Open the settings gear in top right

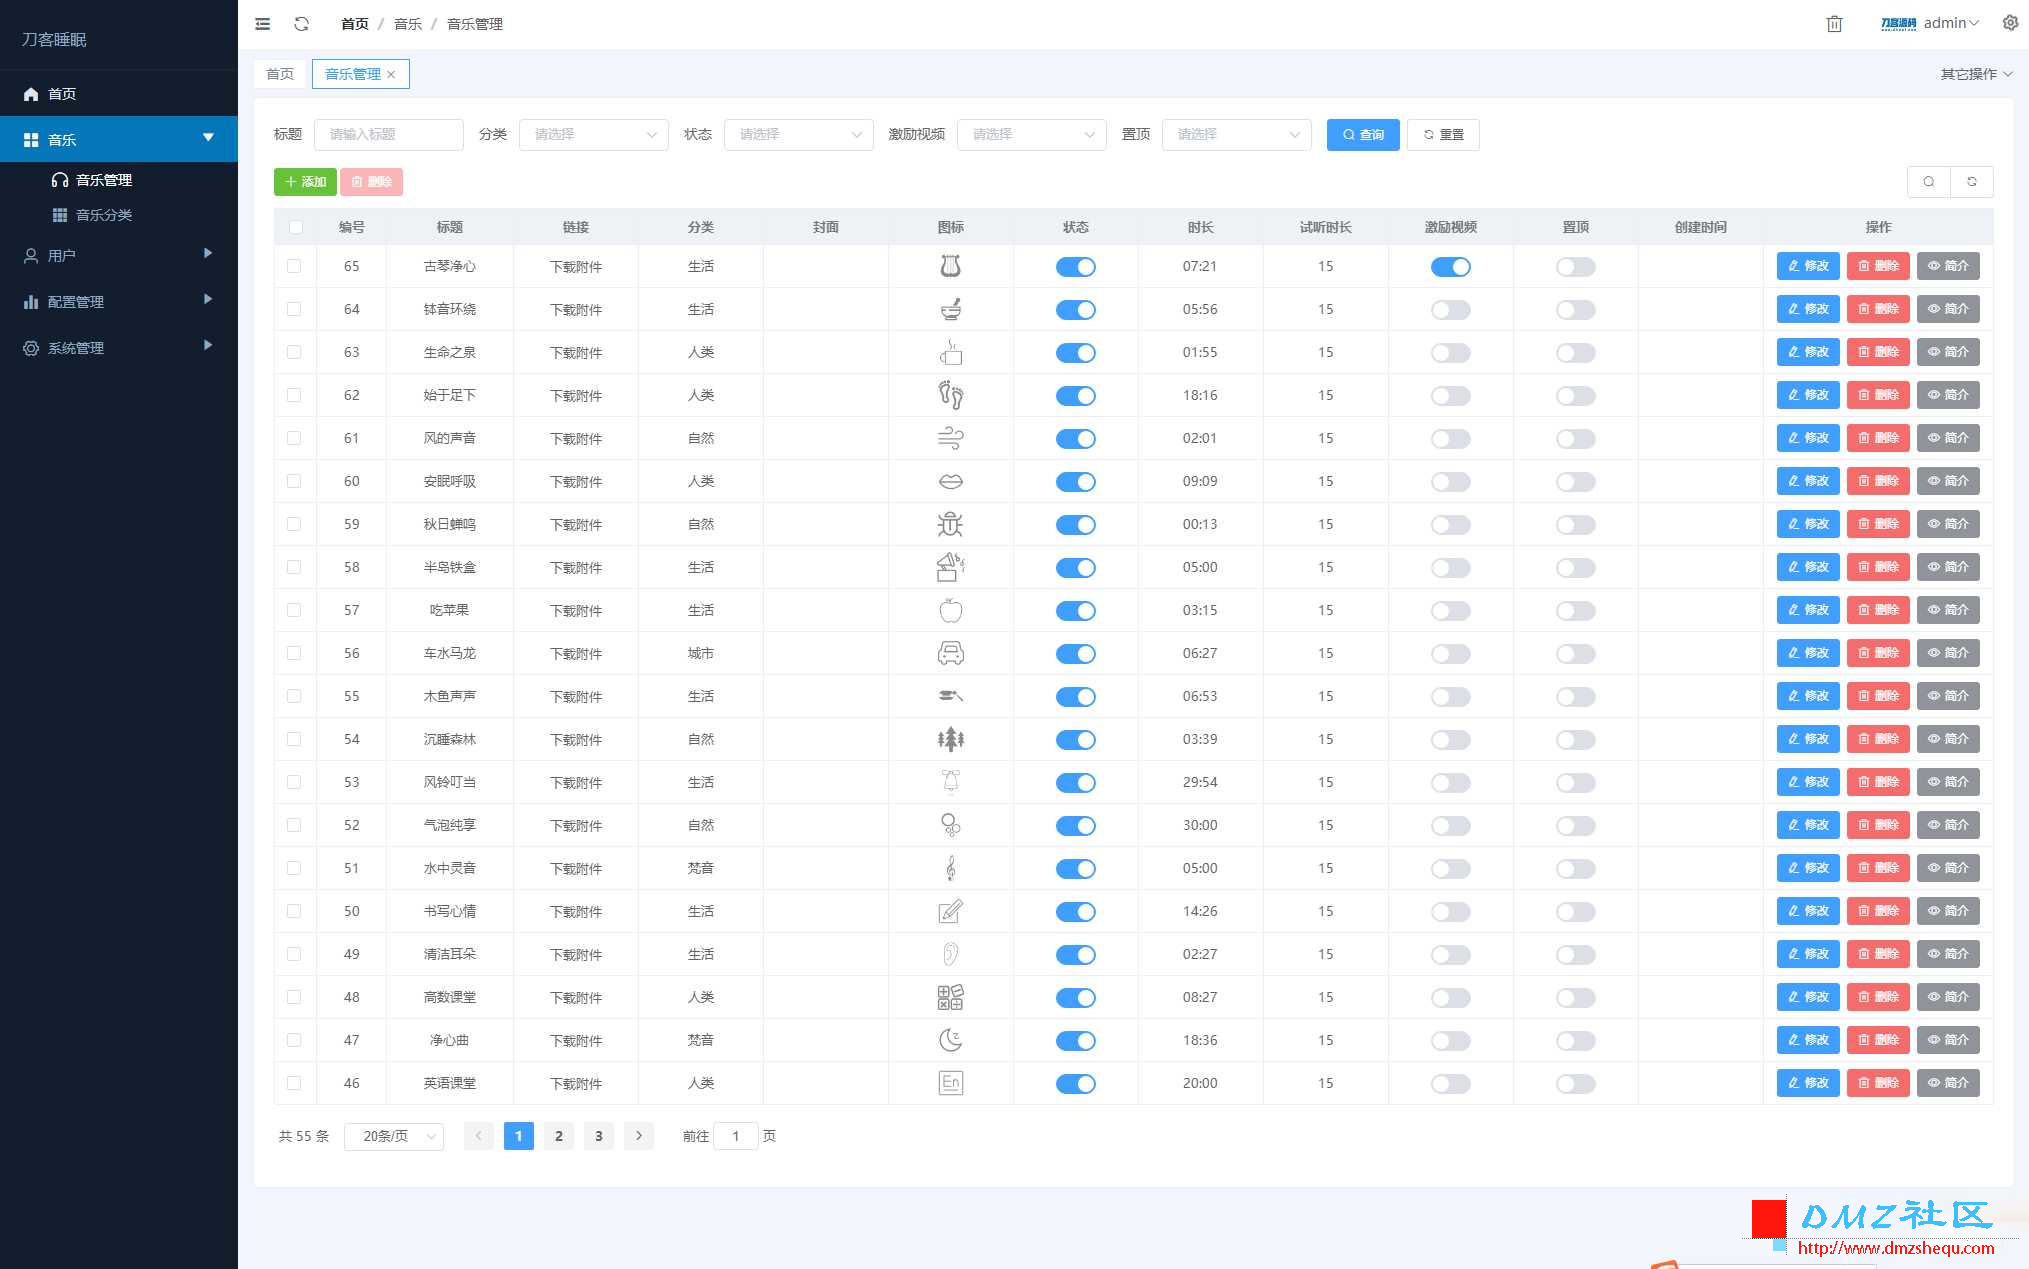(x=2010, y=23)
